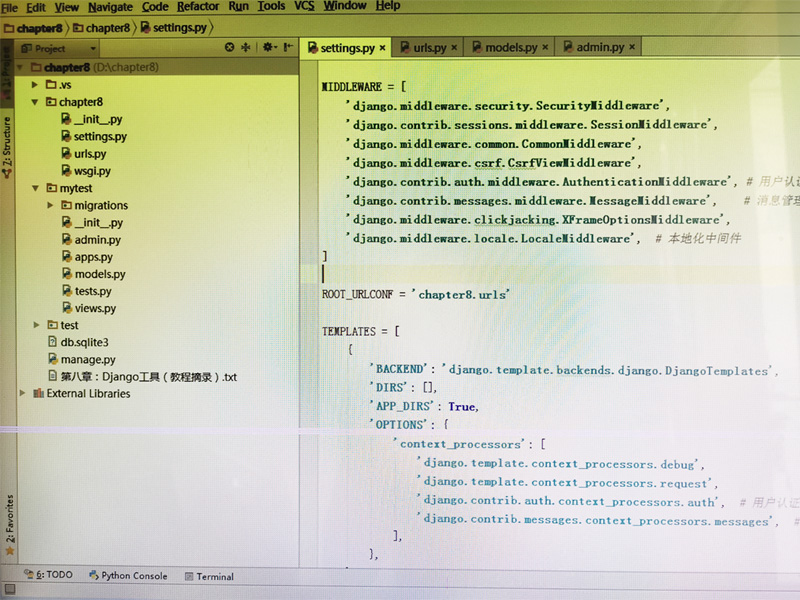
Task: Open the Python Console tool window
Action: tap(129, 576)
